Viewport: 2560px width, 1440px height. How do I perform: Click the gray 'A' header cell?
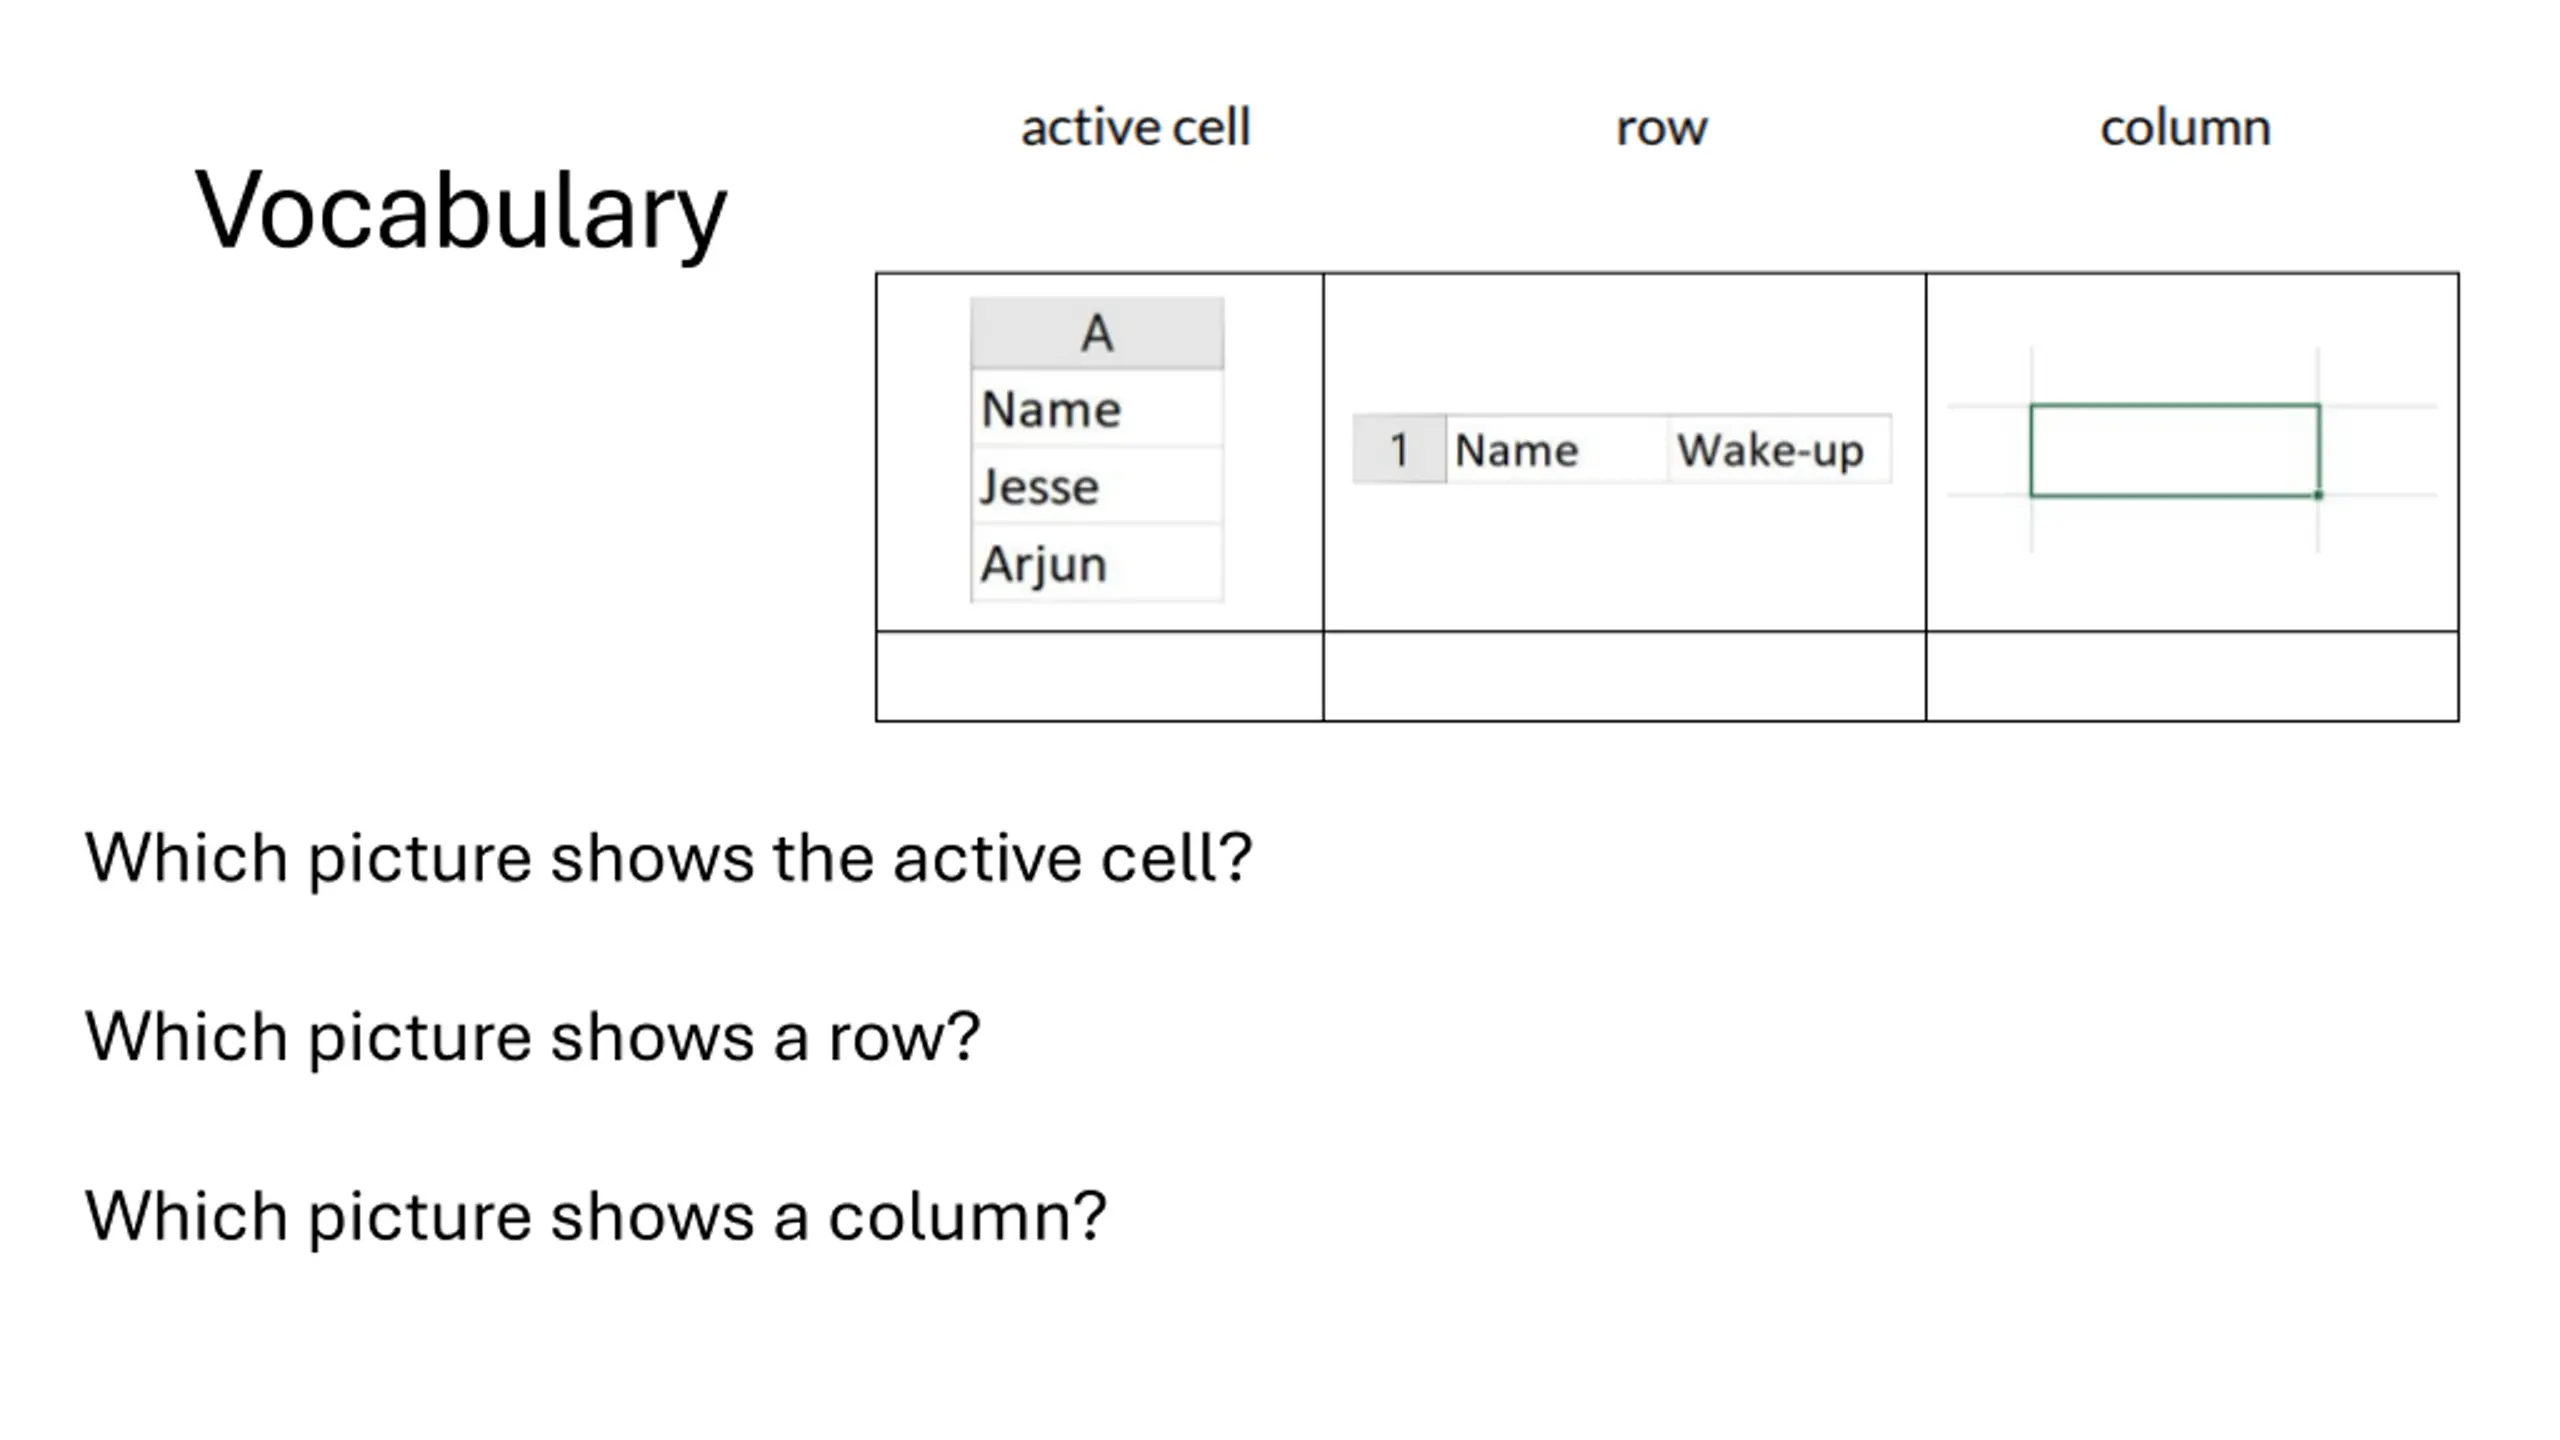(1097, 333)
